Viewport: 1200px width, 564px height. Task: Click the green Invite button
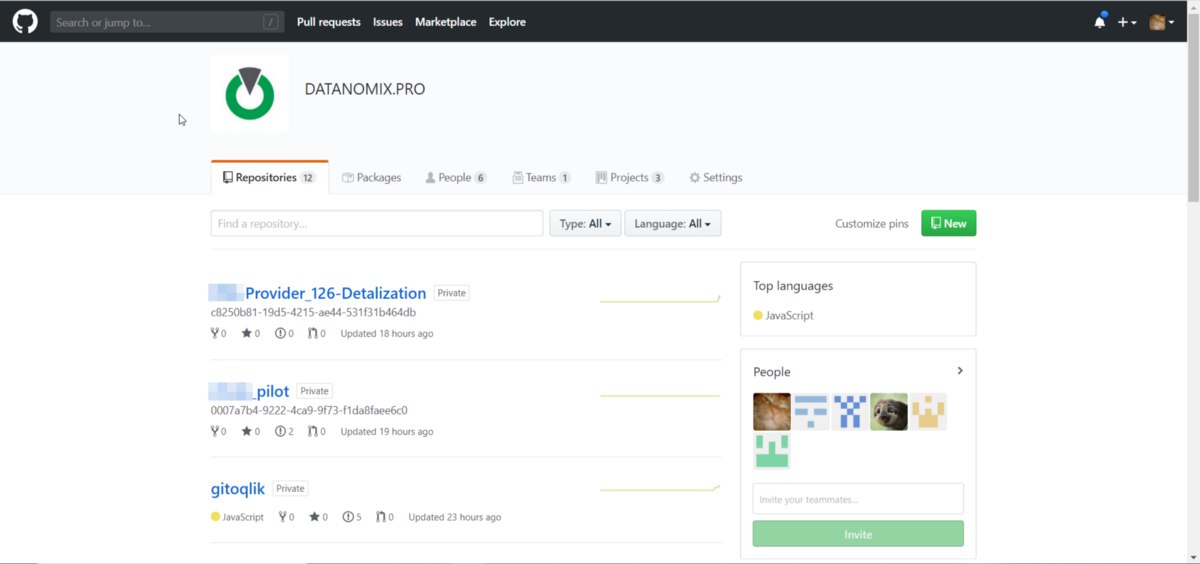(x=858, y=534)
